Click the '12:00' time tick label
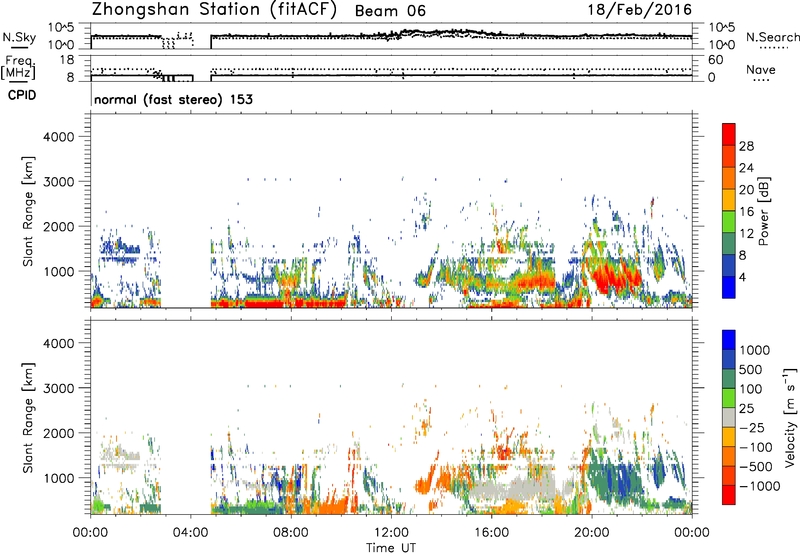This screenshot has height=554, width=800. (x=391, y=533)
